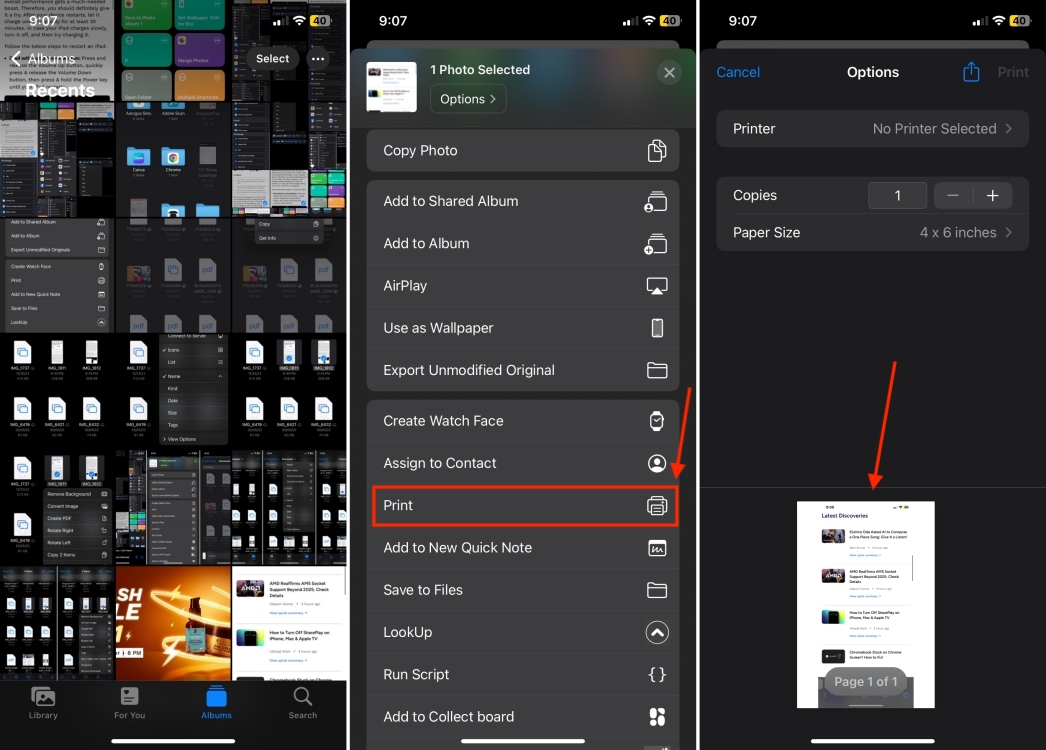Open the Printer selection with No Printer Selected
Viewport: 1046px width, 750px height.
pos(872,128)
